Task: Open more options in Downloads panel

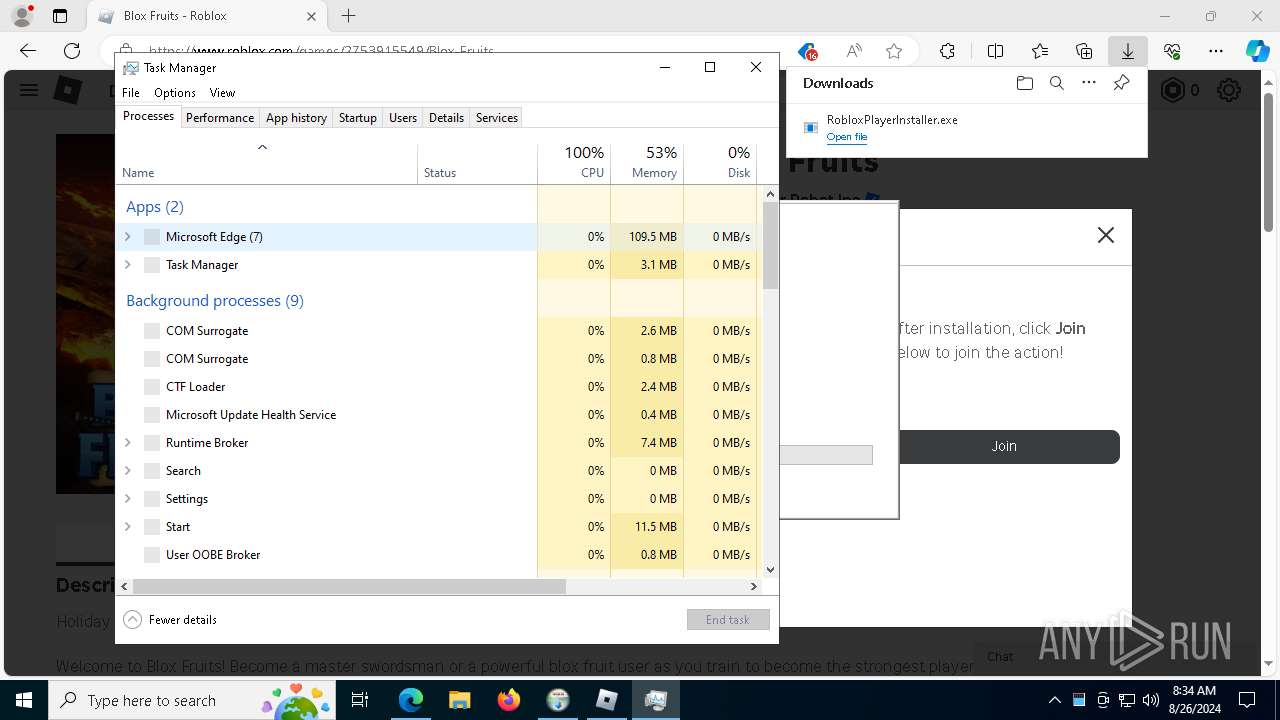Action: (x=1089, y=83)
